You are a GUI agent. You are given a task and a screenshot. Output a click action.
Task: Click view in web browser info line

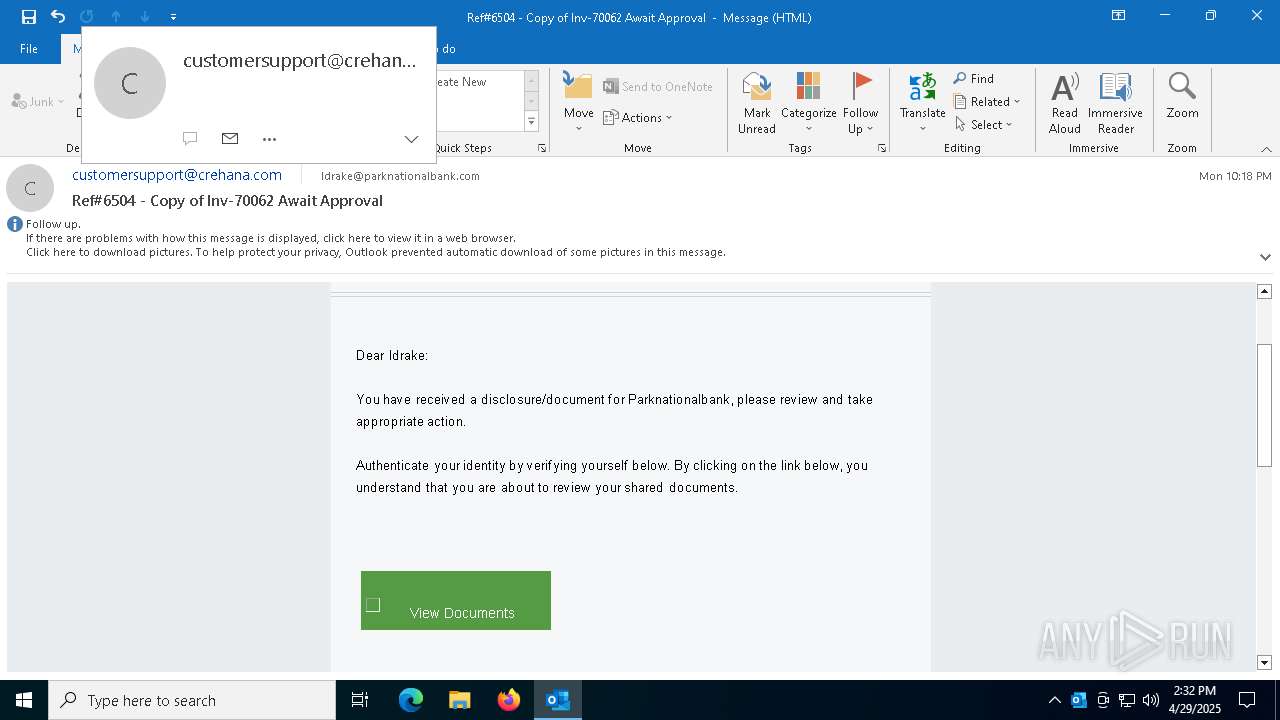[x=271, y=238]
